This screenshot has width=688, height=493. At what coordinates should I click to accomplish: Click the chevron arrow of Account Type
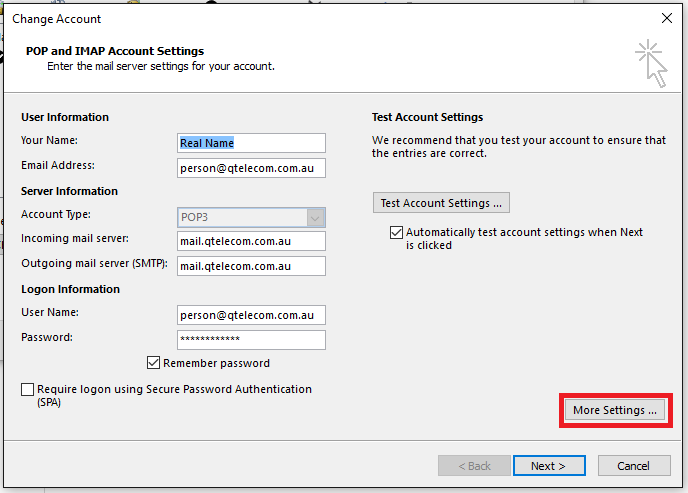click(315, 217)
